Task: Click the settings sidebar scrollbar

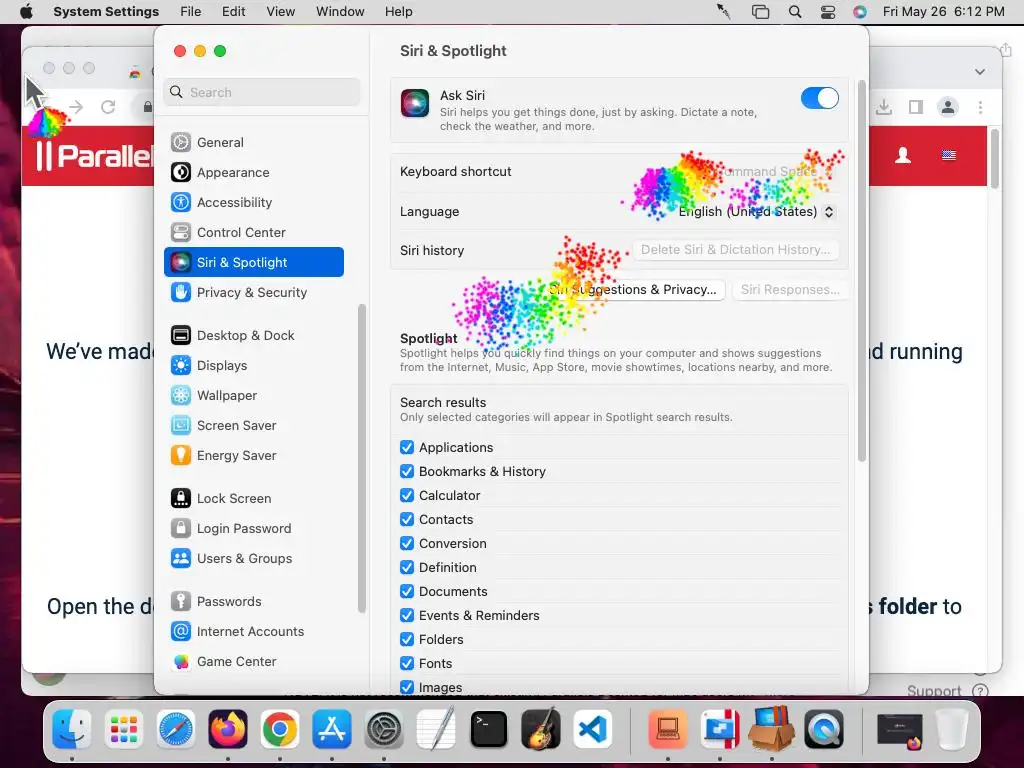Action: tap(361, 458)
